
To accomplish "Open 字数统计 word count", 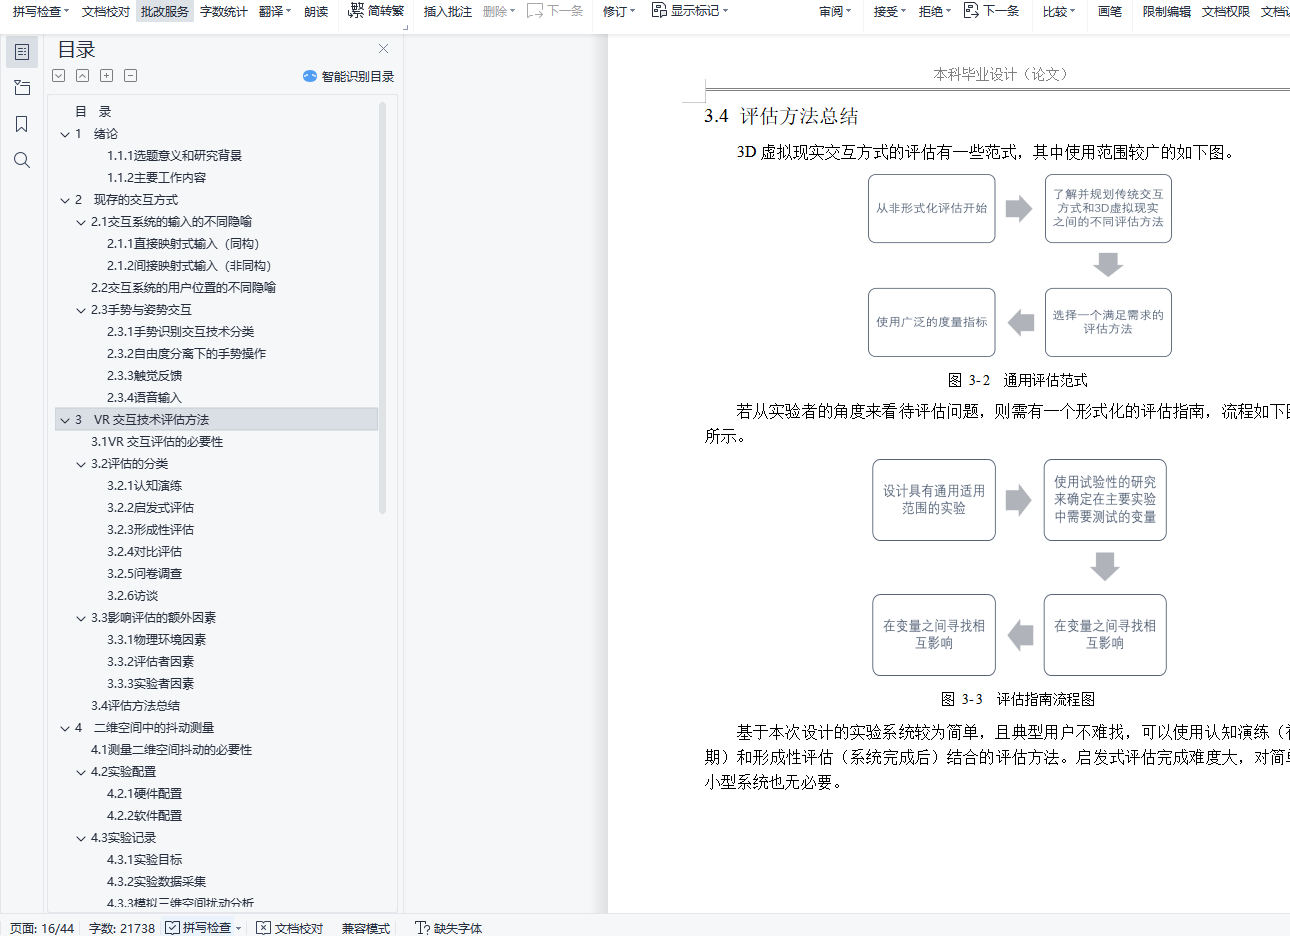I will 224,11.
